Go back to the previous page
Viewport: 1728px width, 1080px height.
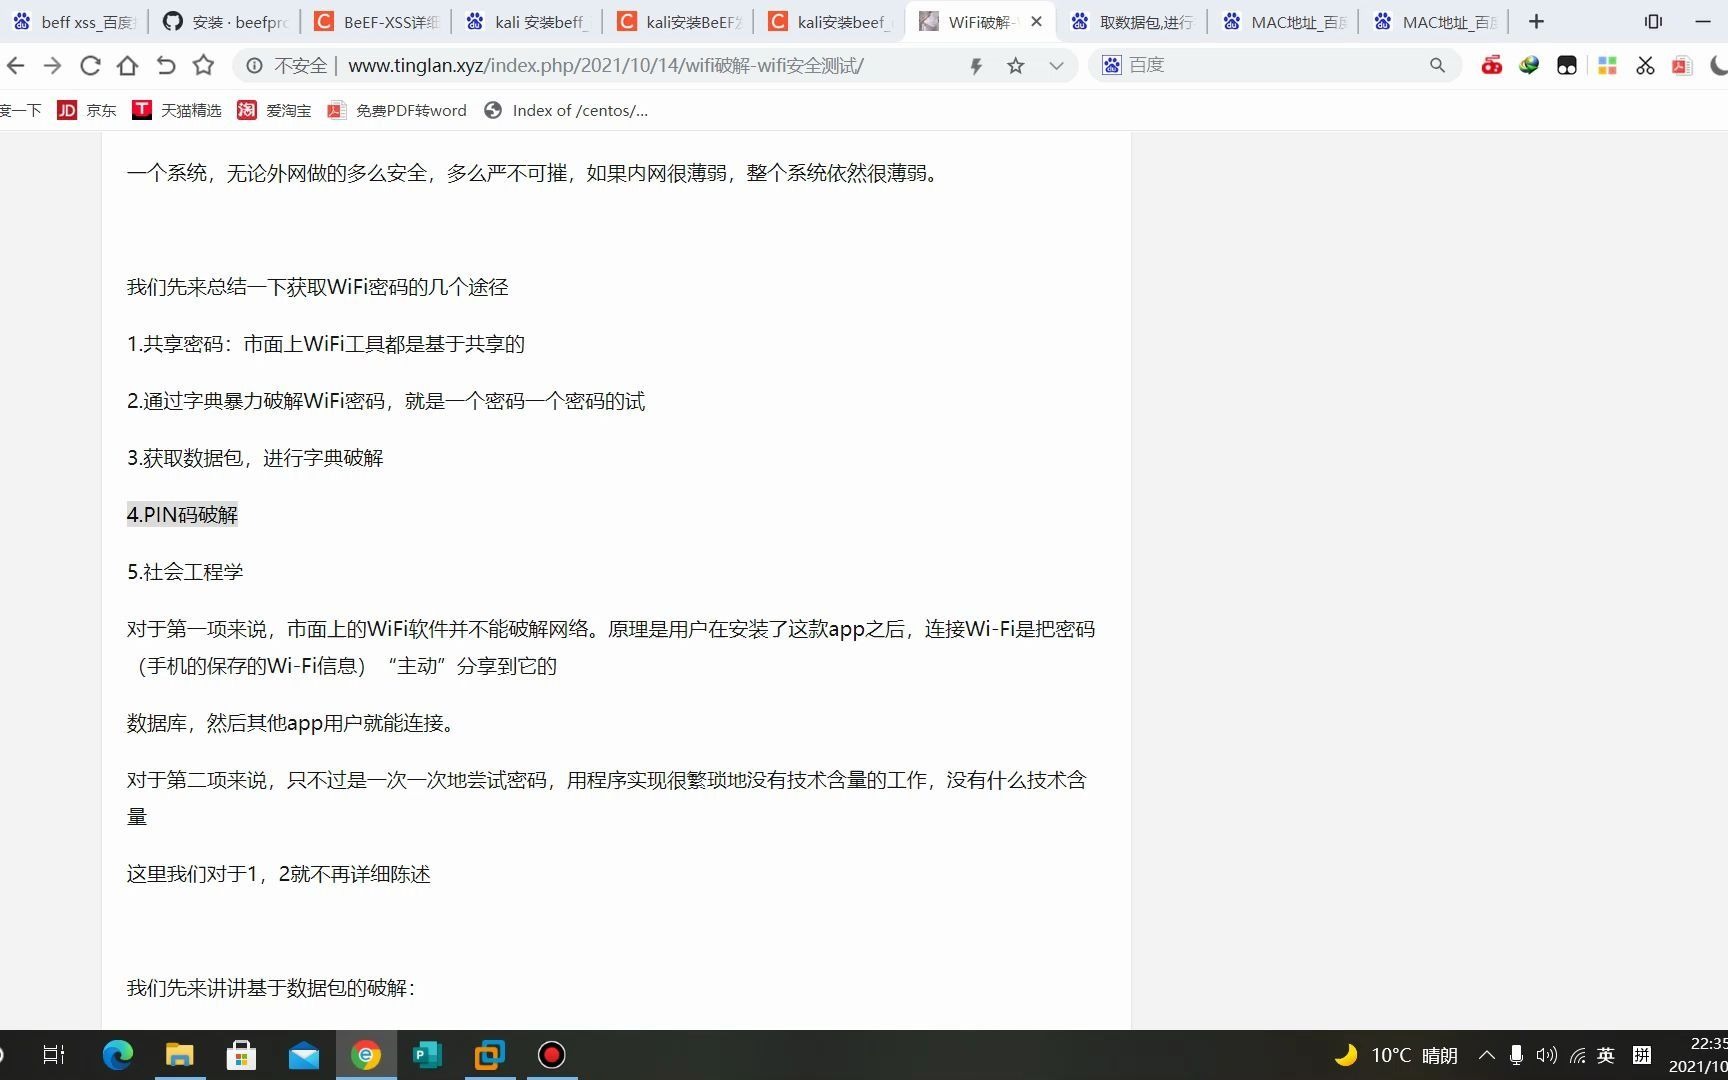point(15,66)
